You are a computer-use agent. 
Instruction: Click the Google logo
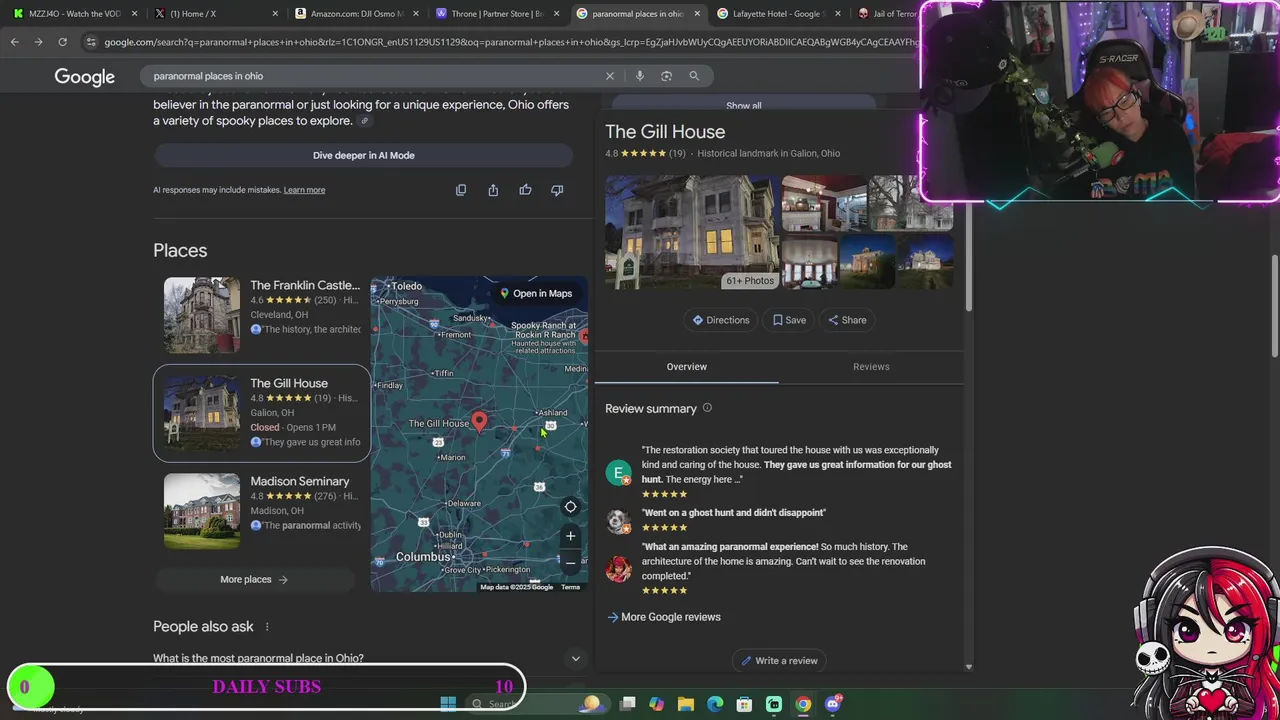click(x=84, y=77)
